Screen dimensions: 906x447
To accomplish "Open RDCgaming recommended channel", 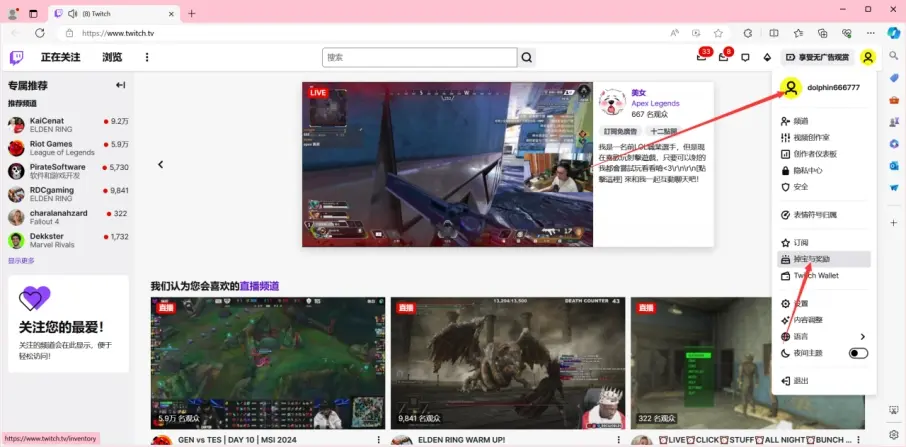I will (68, 194).
